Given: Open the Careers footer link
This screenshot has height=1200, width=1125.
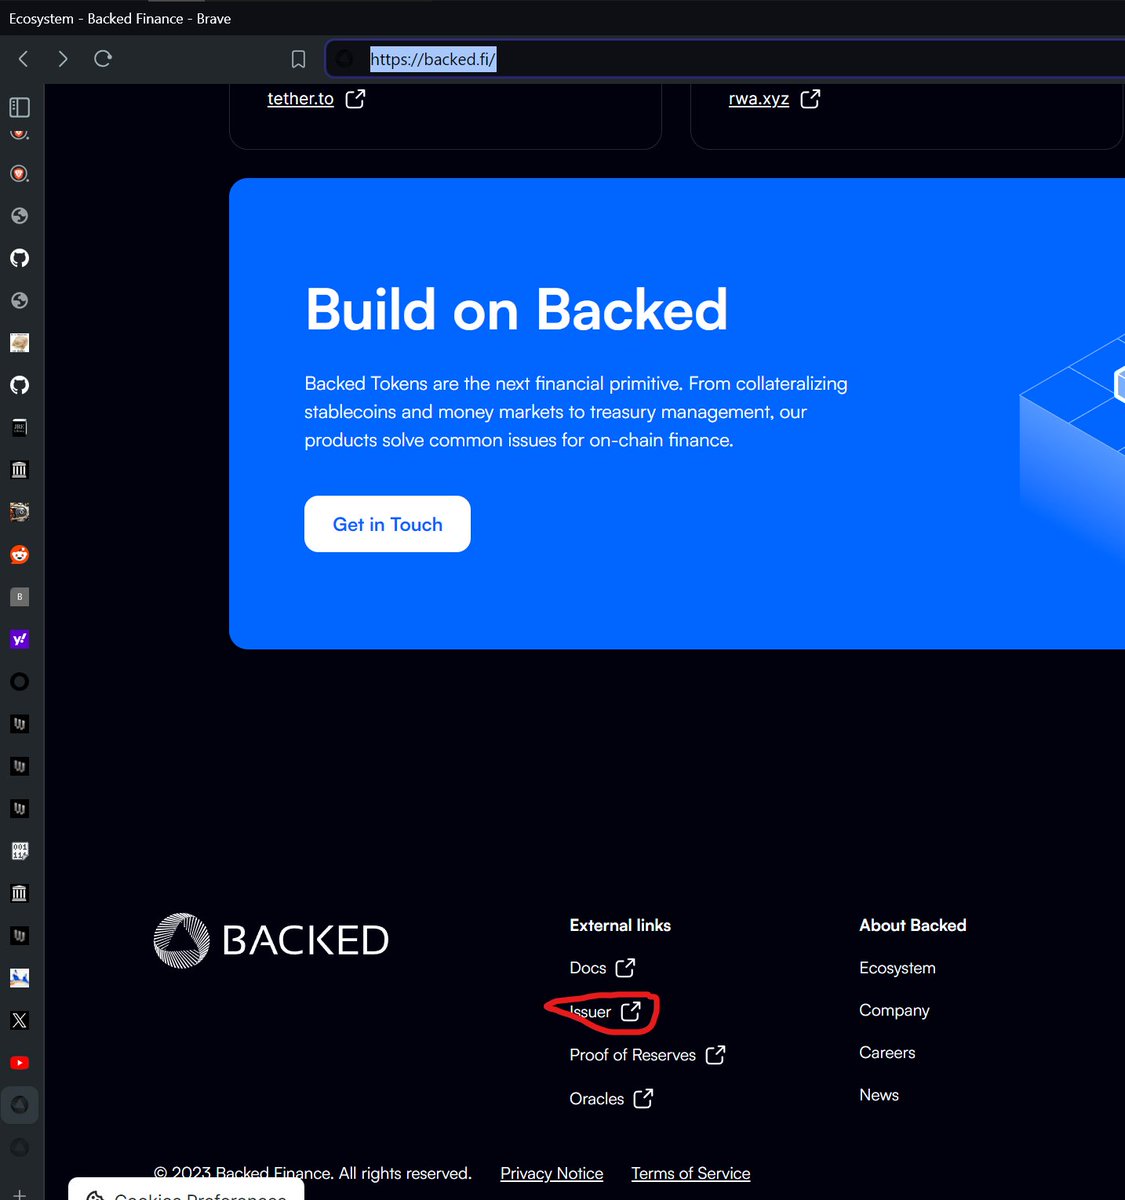Looking at the screenshot, I should click(887, 1052).
